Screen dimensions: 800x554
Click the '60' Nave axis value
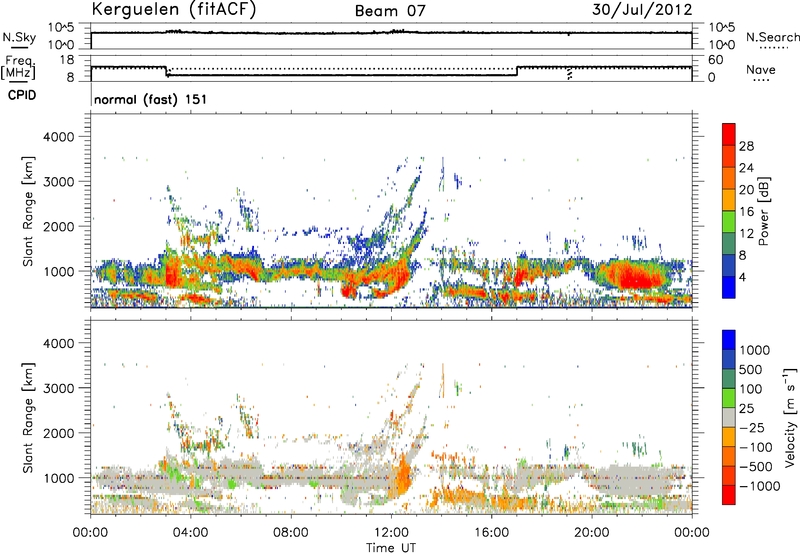pos(715,60)
